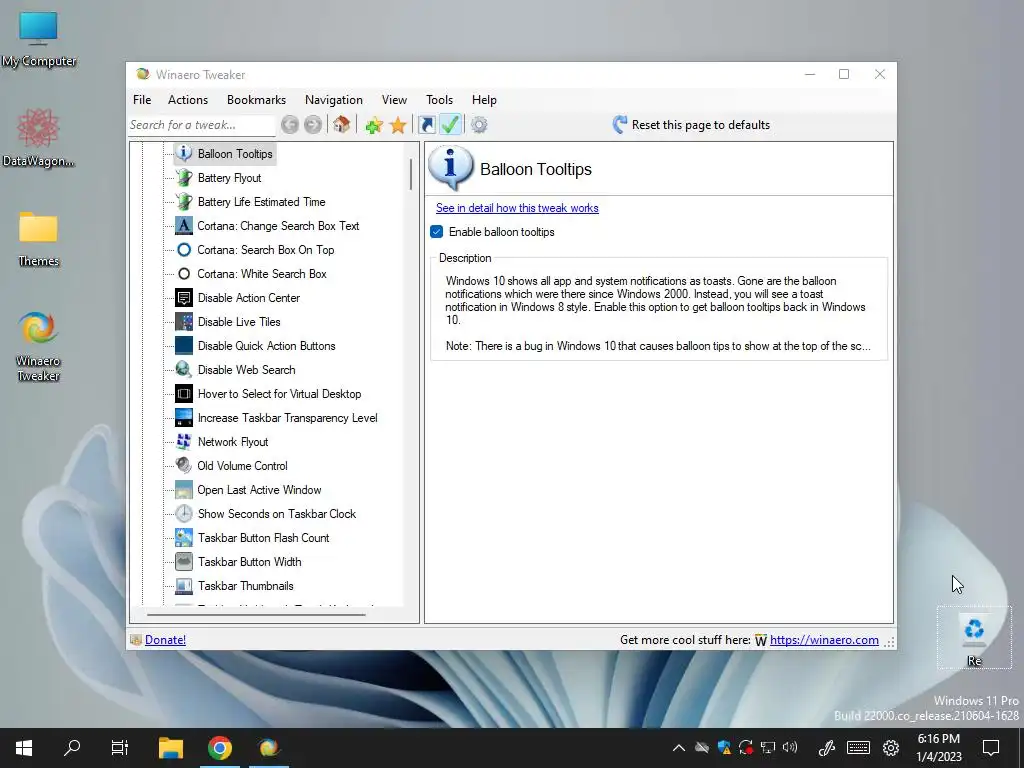
Task: Click the Battery Flyout icon in tree
Action: pos(184,178)
